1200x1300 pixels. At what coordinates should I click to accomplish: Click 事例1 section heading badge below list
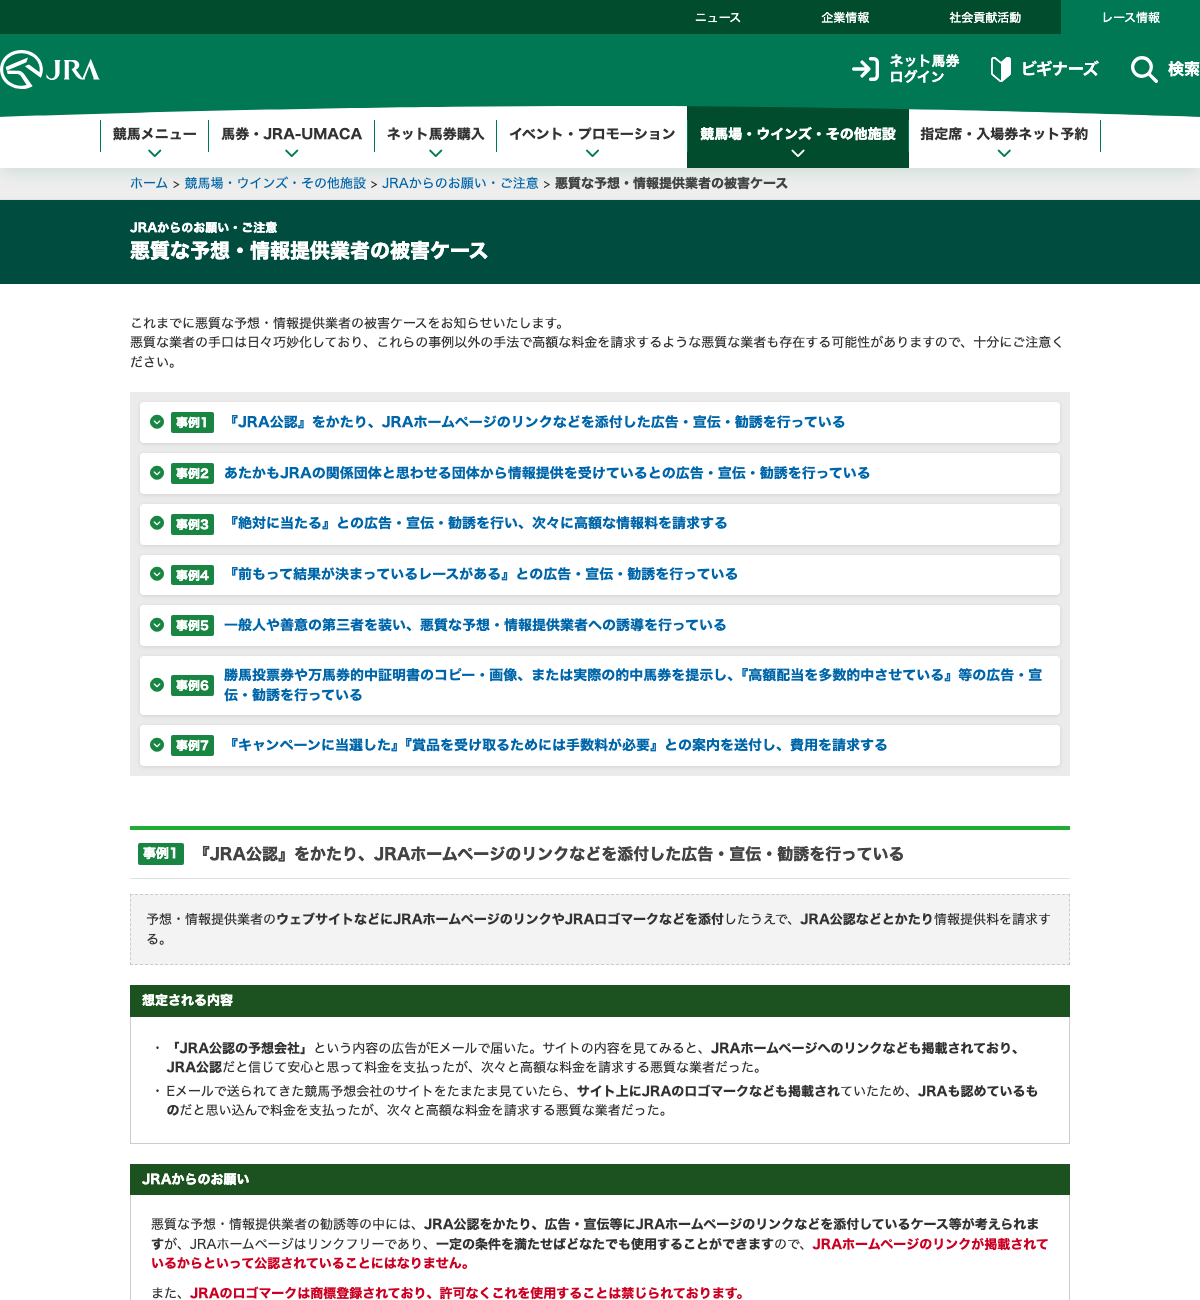coord(161,854)
